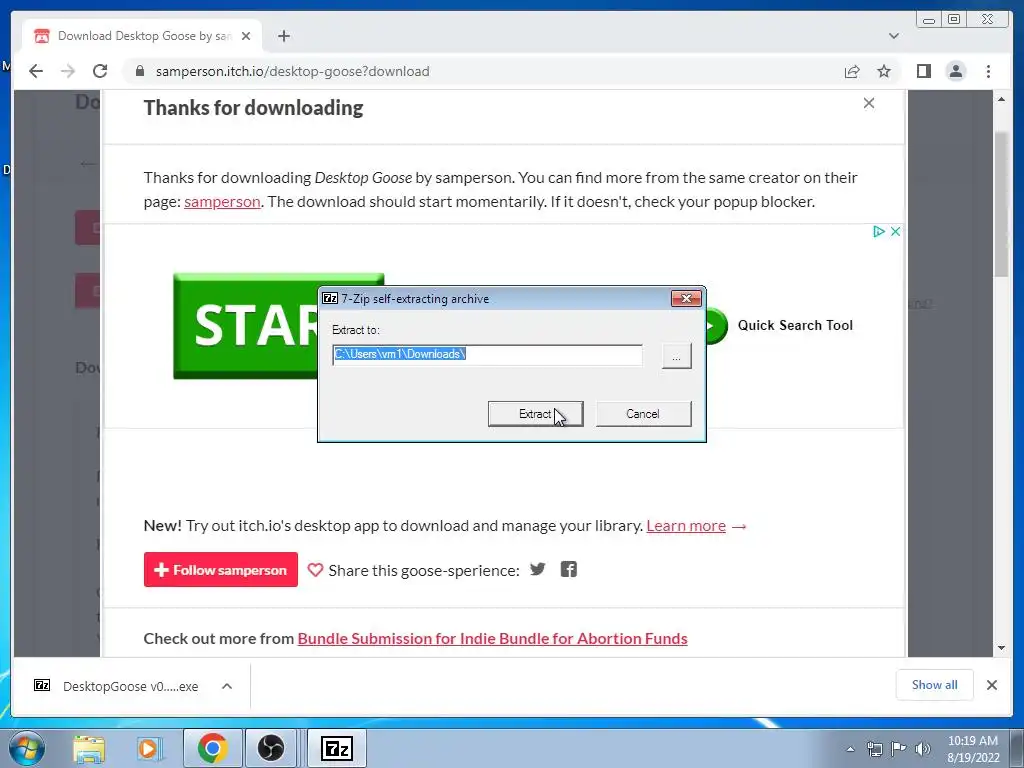Share on Twitter icon

(x=537, y=569)
